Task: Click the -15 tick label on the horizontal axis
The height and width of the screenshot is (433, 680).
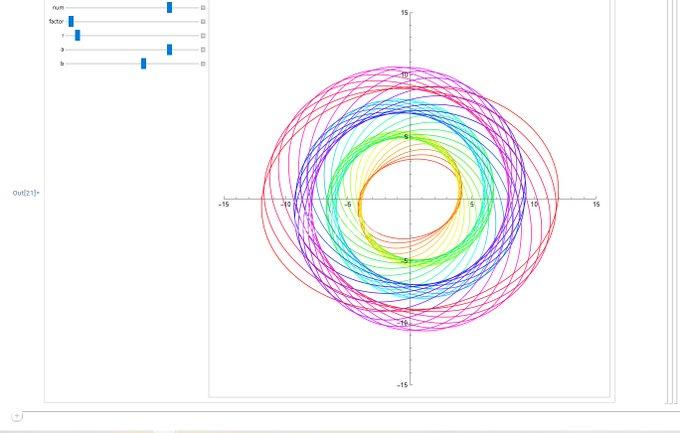Action: [223, 205]
